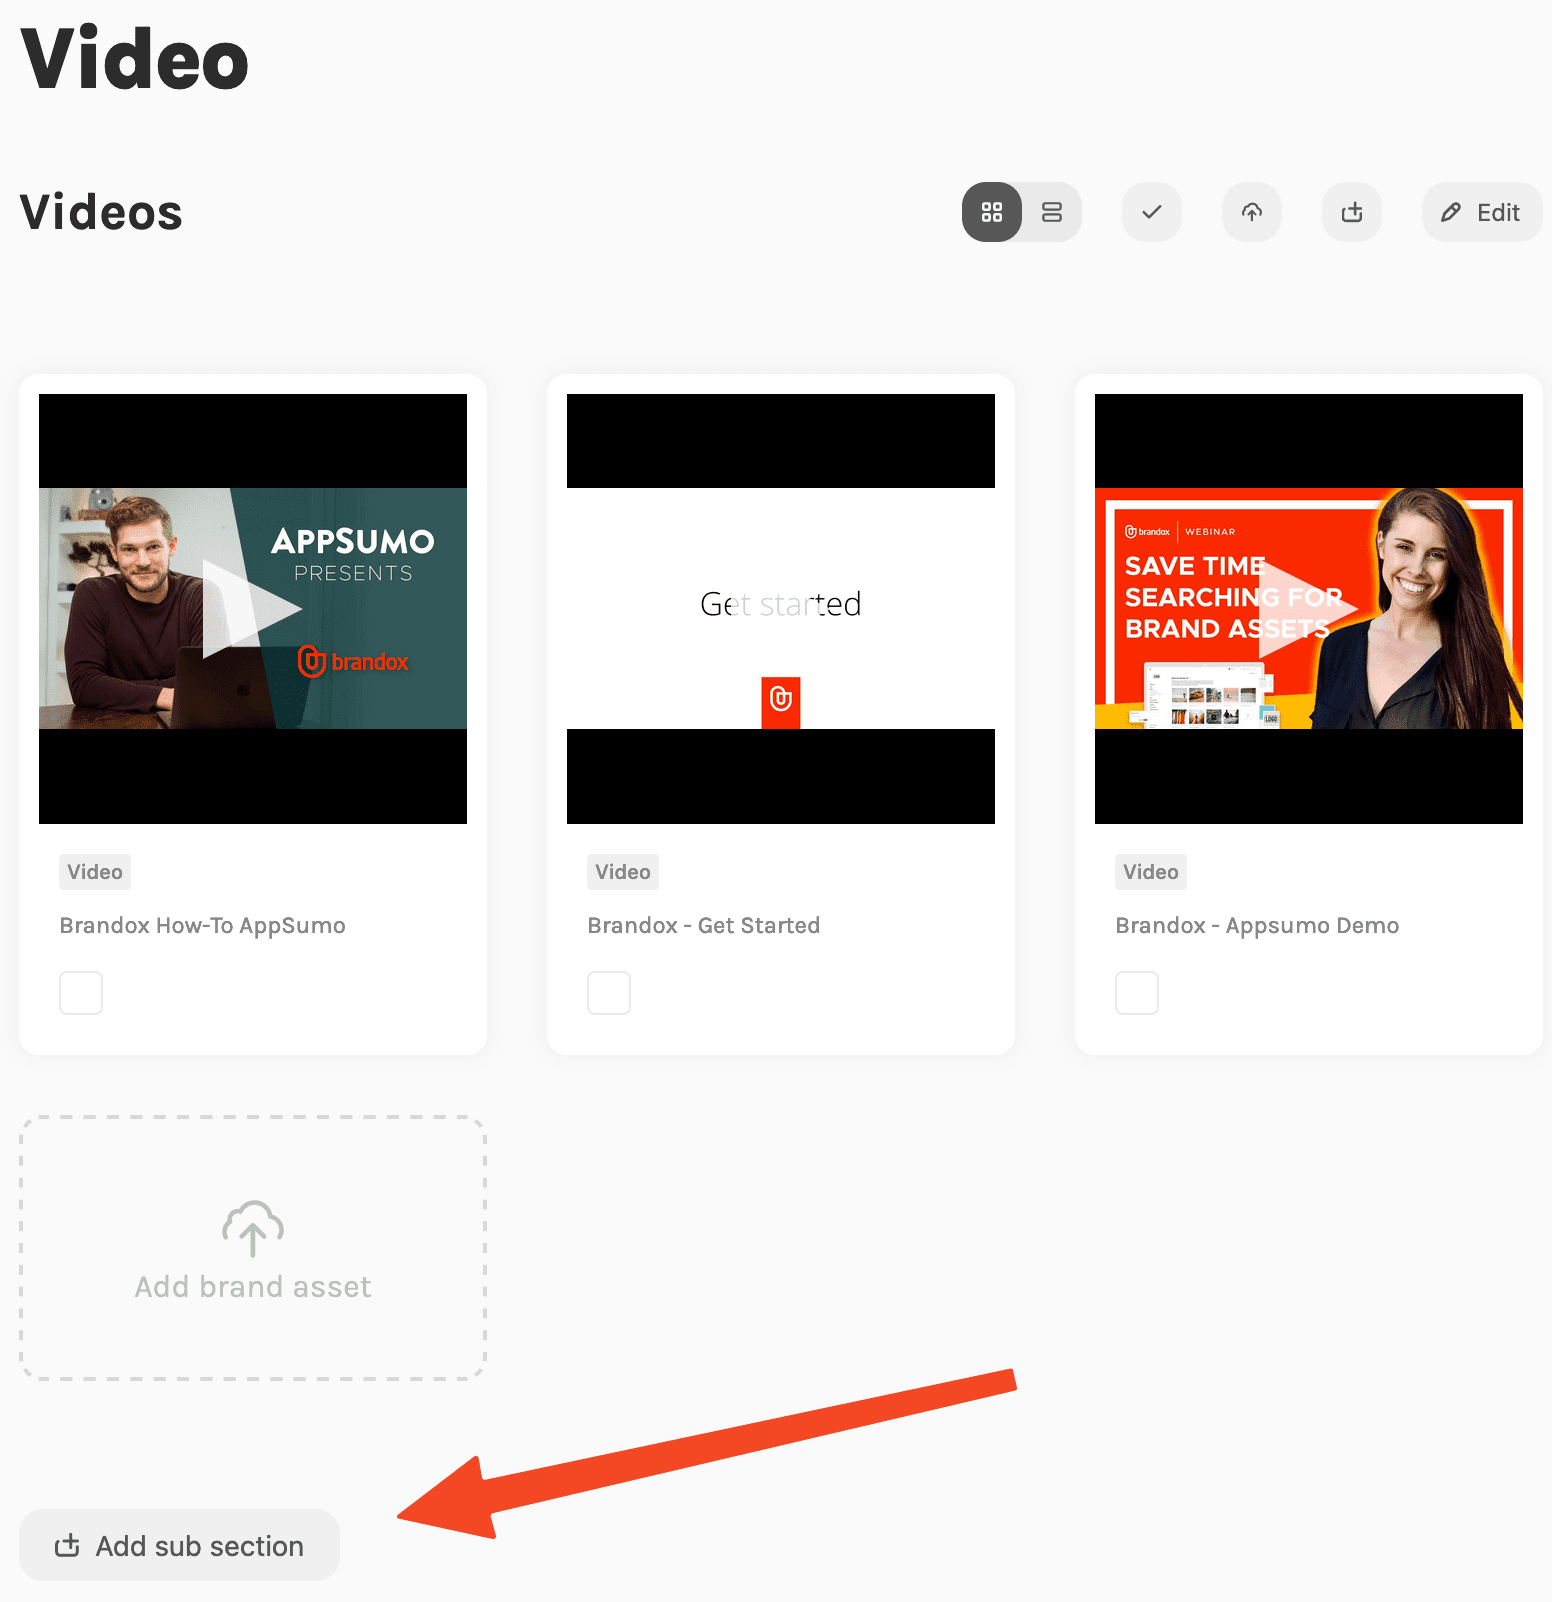Tick checkbox for Brandox - Appsumo Demo
1552x1602 pixels.
tap(1137, 993)
